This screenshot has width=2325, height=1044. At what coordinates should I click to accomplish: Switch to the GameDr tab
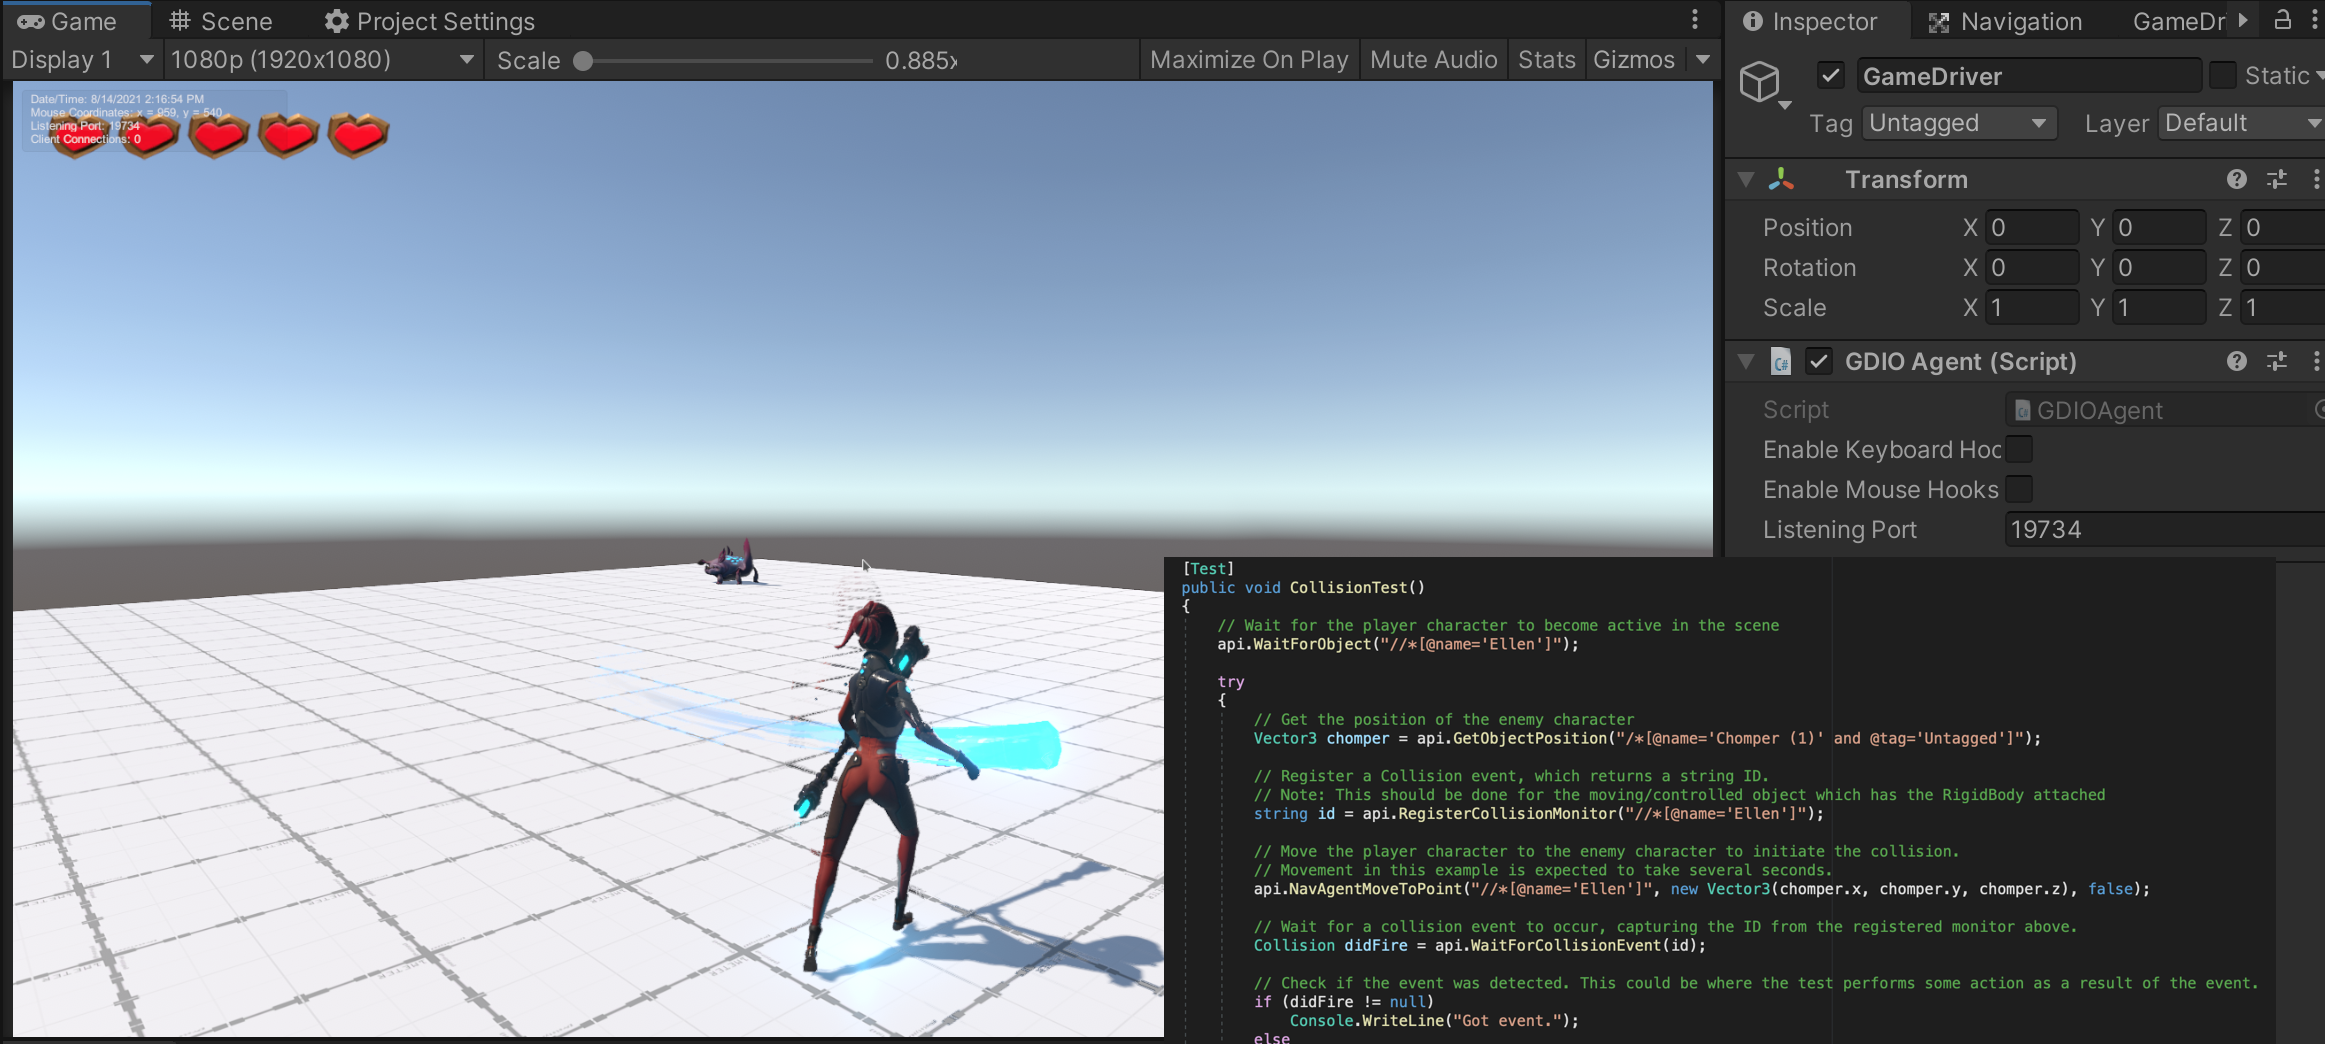tap(2178, 21)
